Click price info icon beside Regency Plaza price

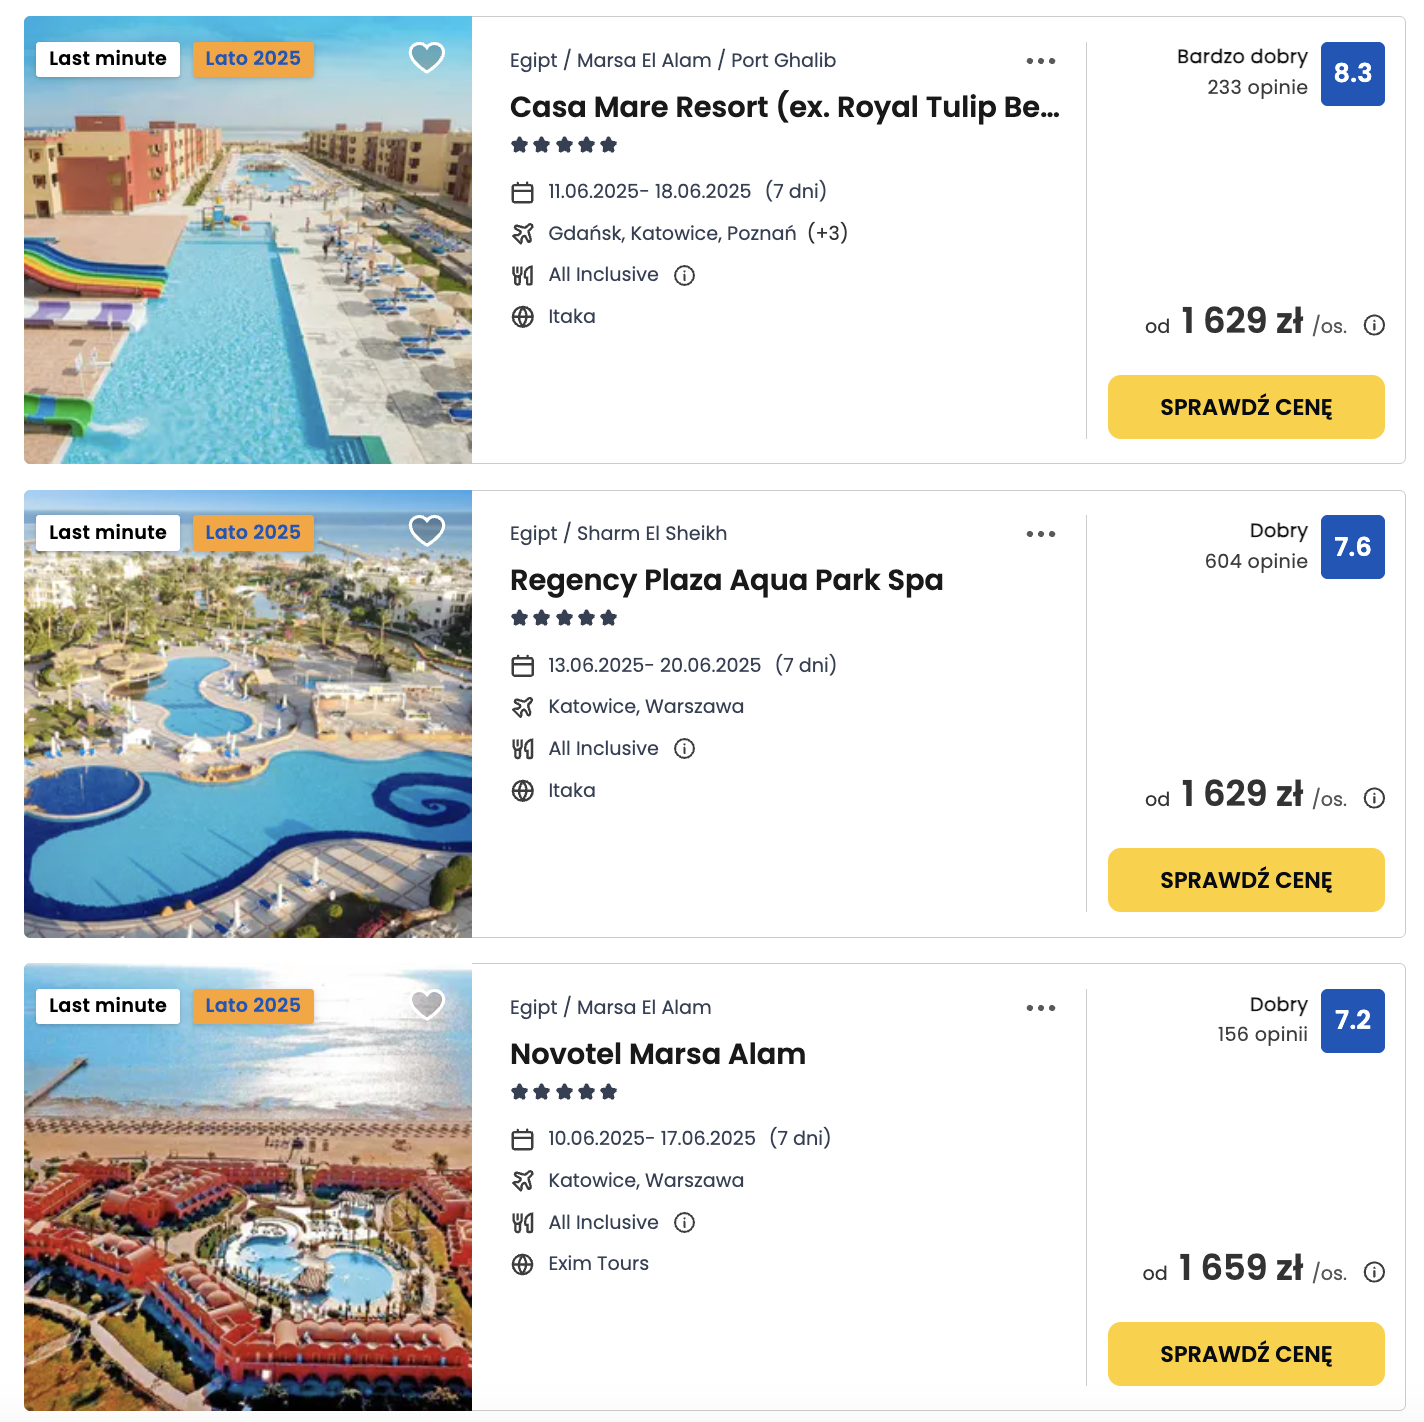(1374, 798)
